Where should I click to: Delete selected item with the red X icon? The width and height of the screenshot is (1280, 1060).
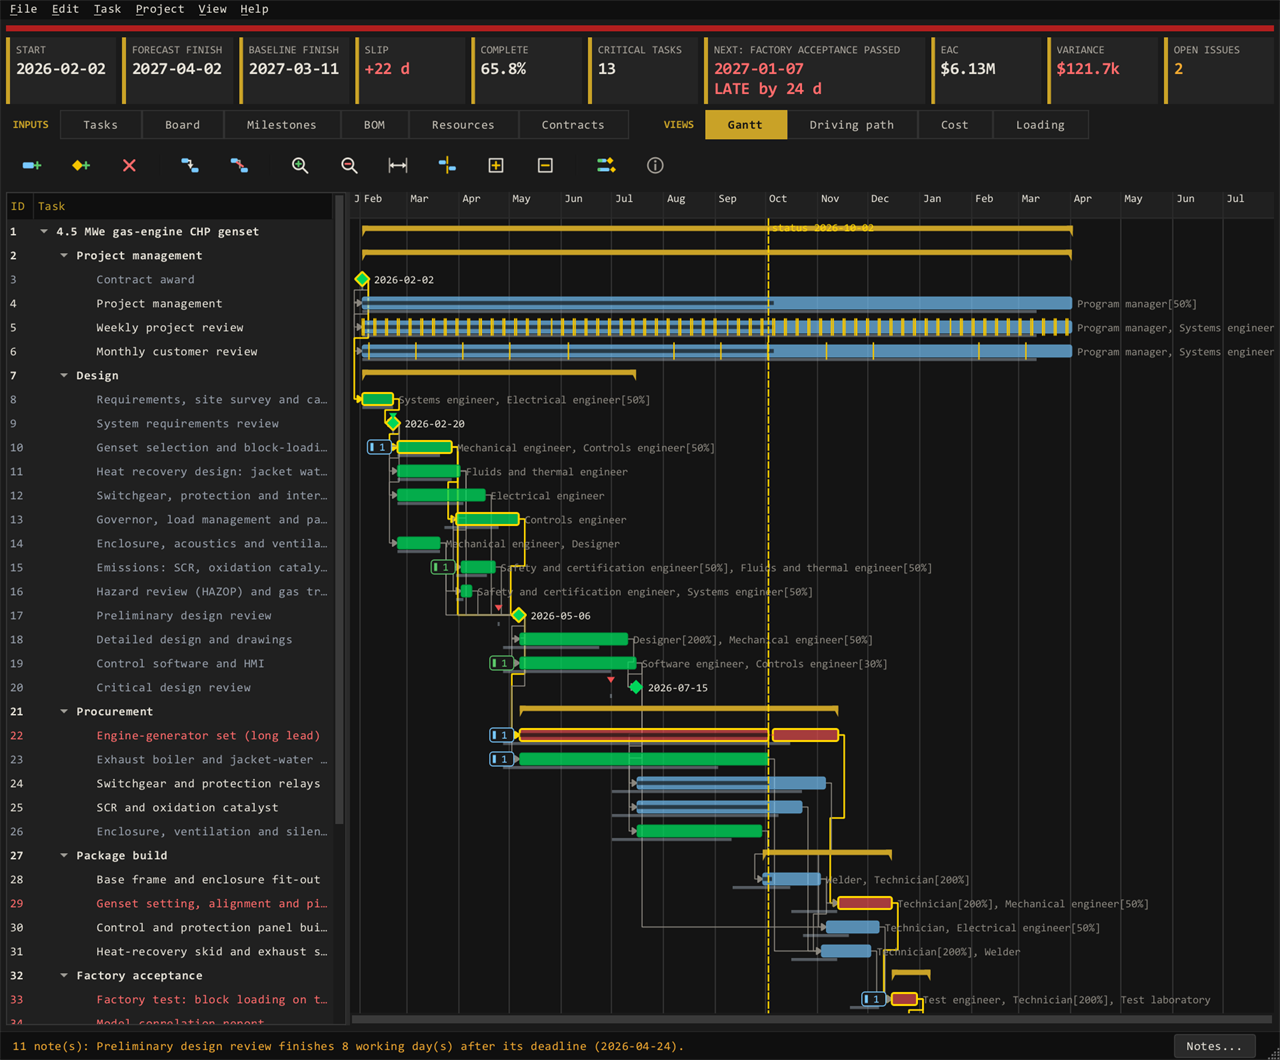[129, 165]
